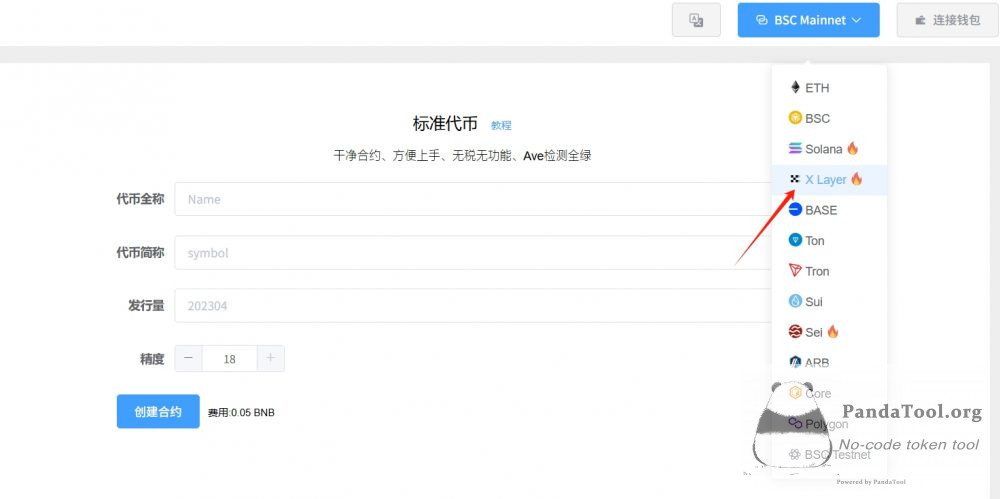
Task: Click the Solana striped logo icon
Action: point(795,149)
